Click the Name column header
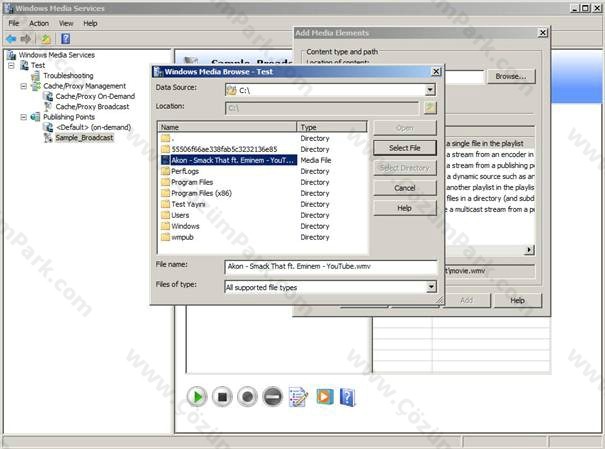605x449 pixels. coord(227,127)
